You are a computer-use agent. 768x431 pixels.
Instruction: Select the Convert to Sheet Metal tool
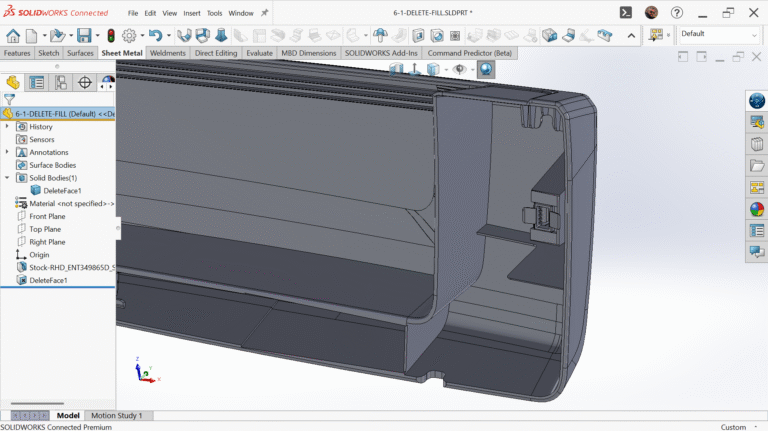coord(202,35)
